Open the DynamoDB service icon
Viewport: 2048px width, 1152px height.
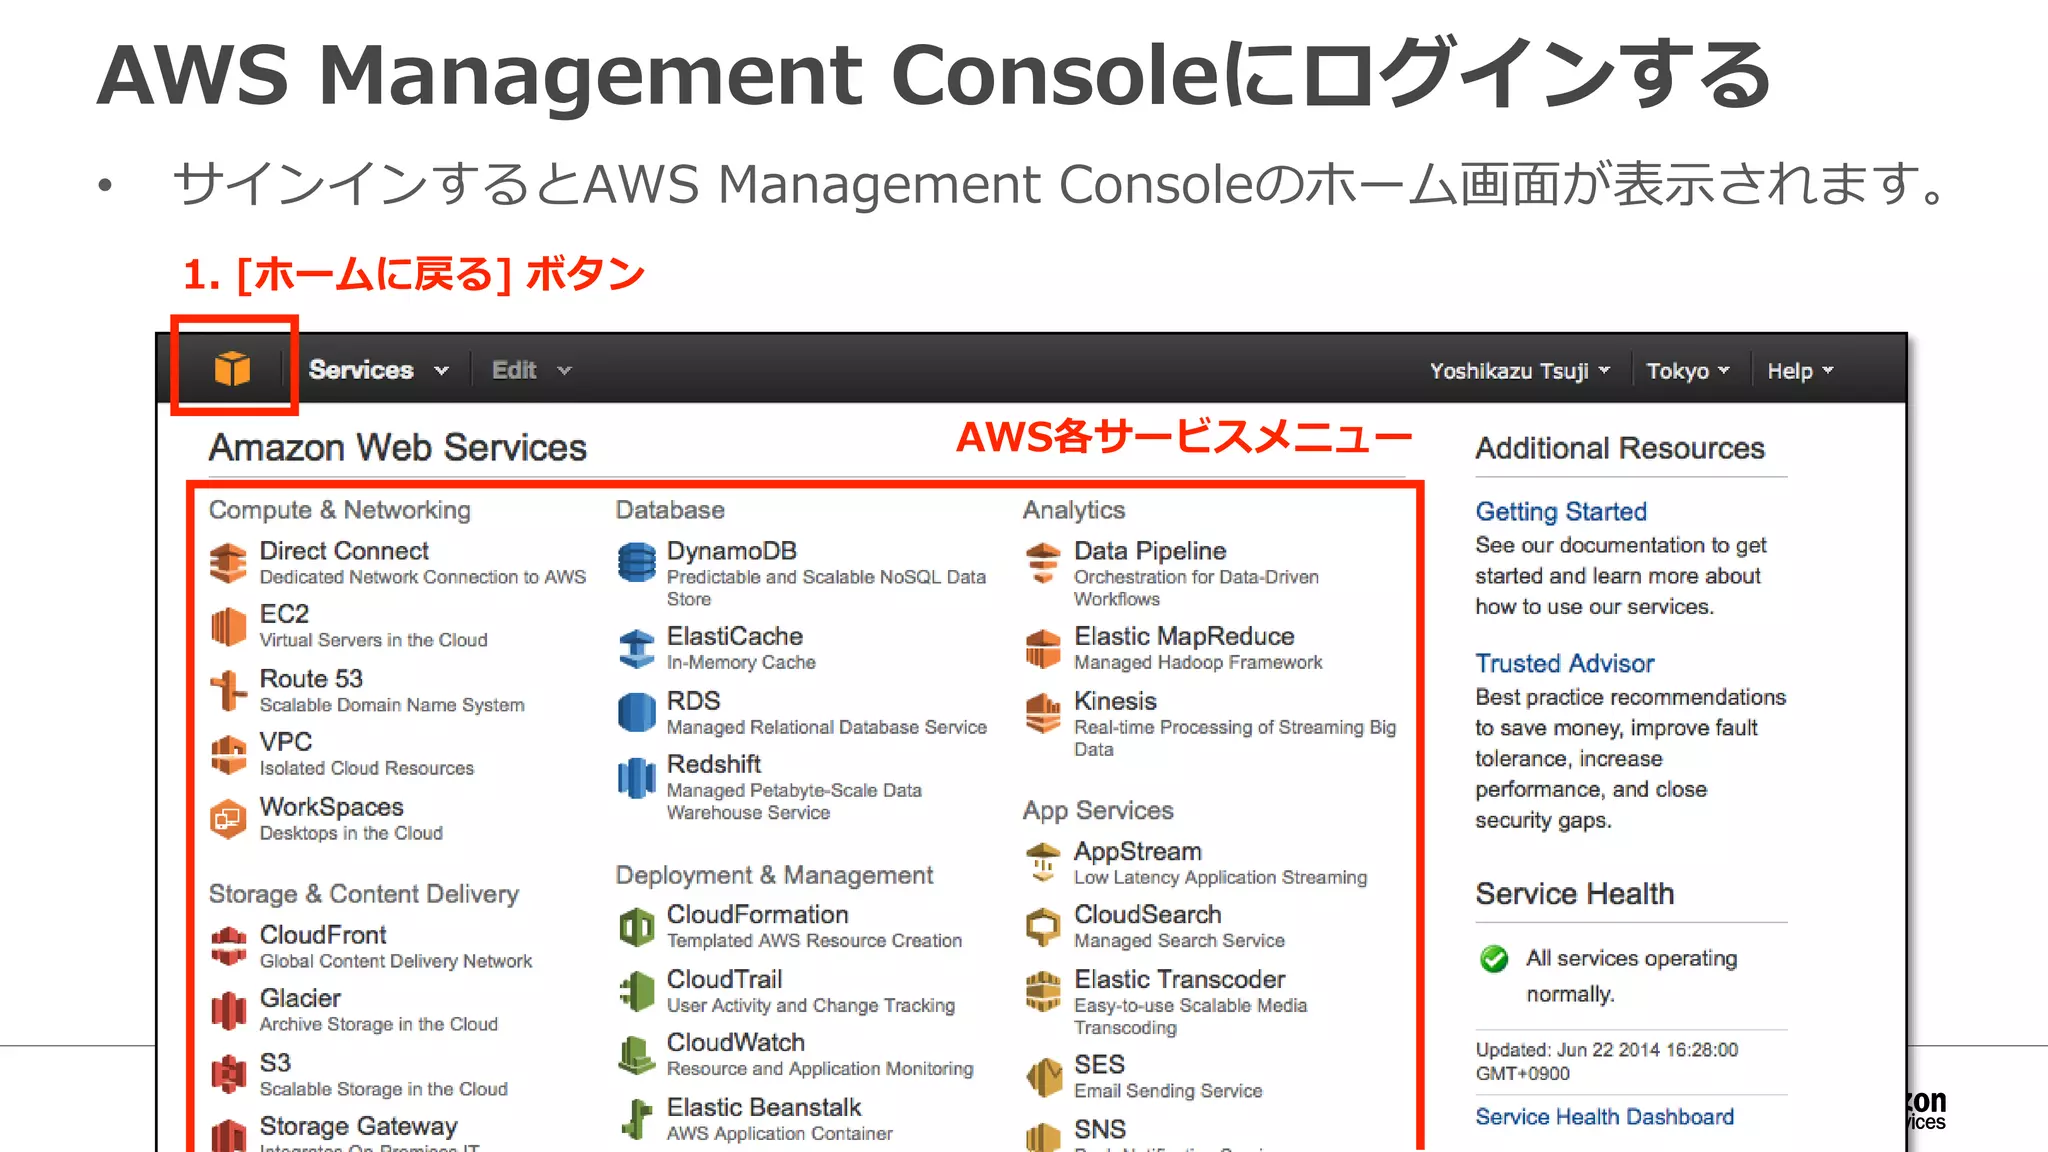pyautogui.click(x=636, y=563)
